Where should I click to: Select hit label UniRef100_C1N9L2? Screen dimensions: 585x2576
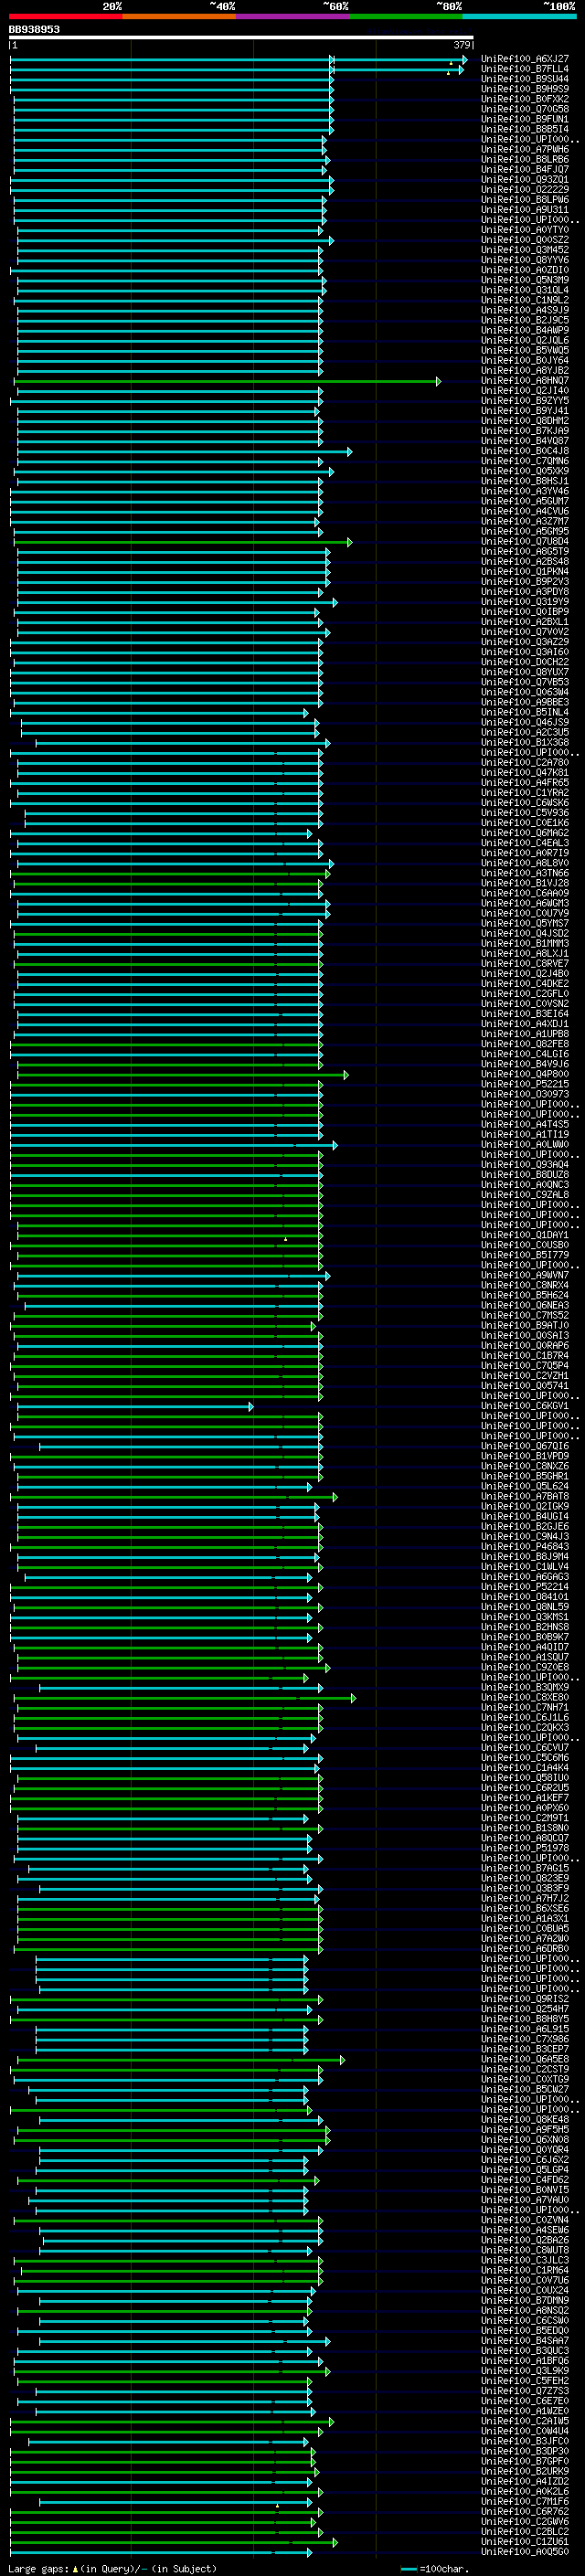(x=525, y=300)
